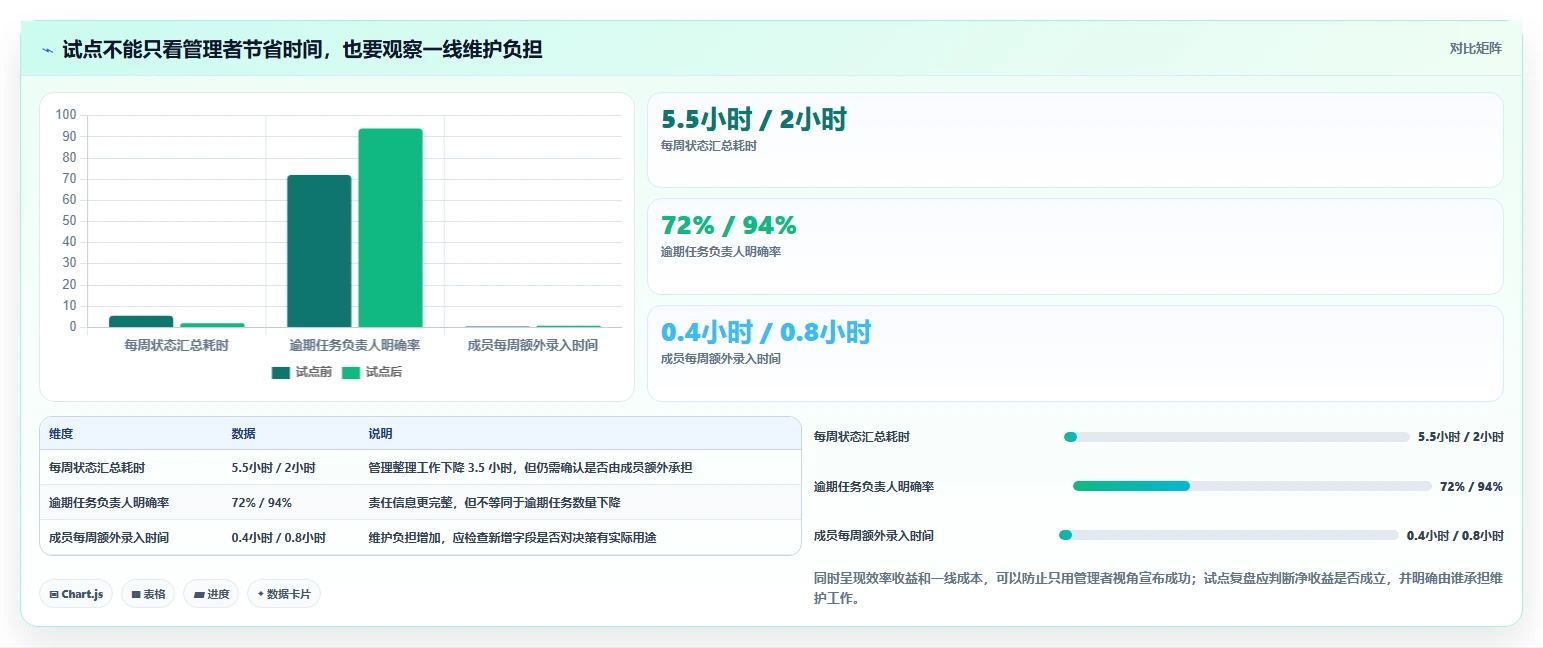This screenshot has height=648, width=1543.
Task: Click the large 72% / 94% card value
Action: (x=729, y=226)
